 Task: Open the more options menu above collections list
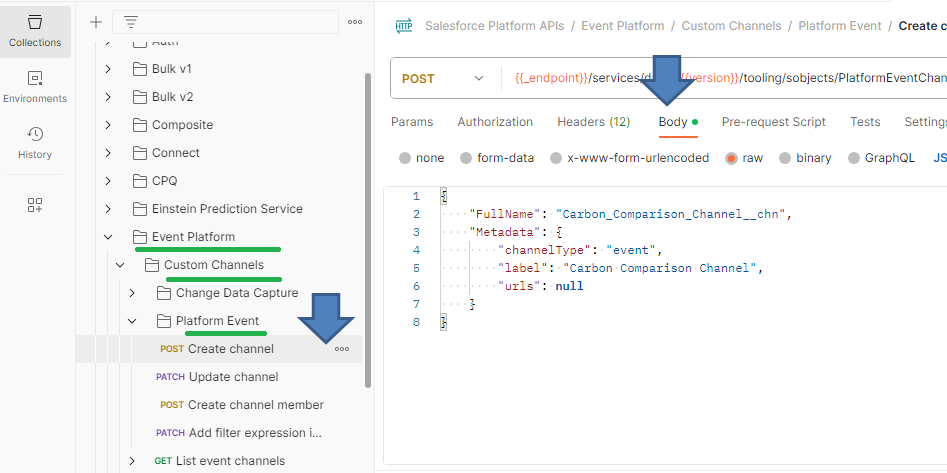(x=355, y=22)
